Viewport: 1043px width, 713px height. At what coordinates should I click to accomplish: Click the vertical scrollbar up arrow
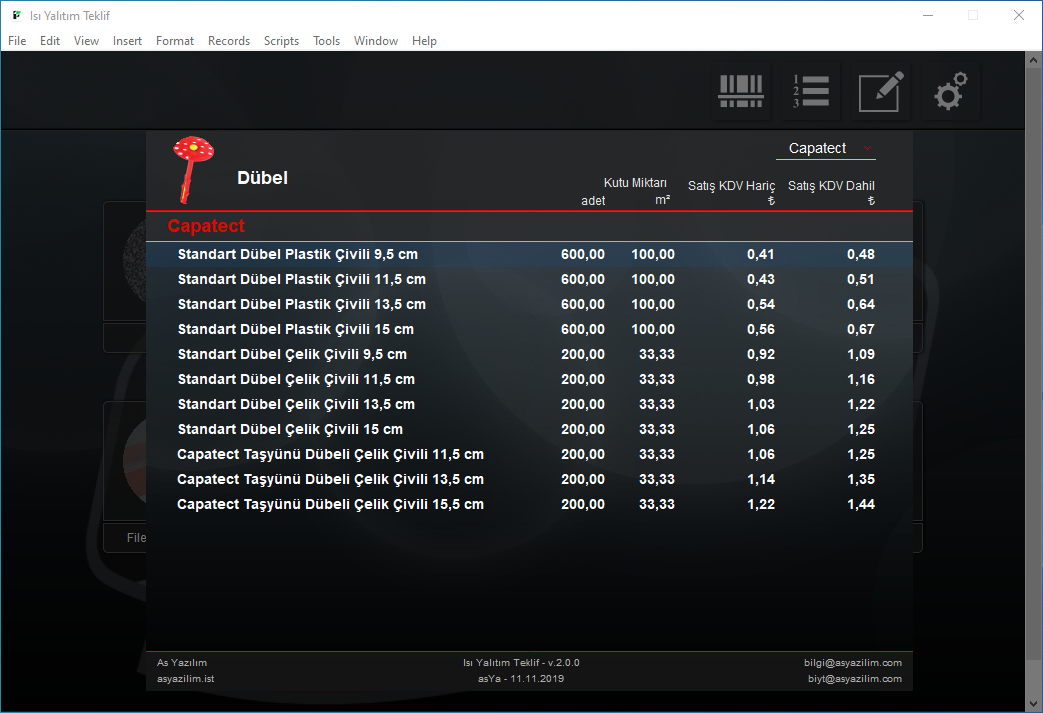click(x=1033, y=60)
